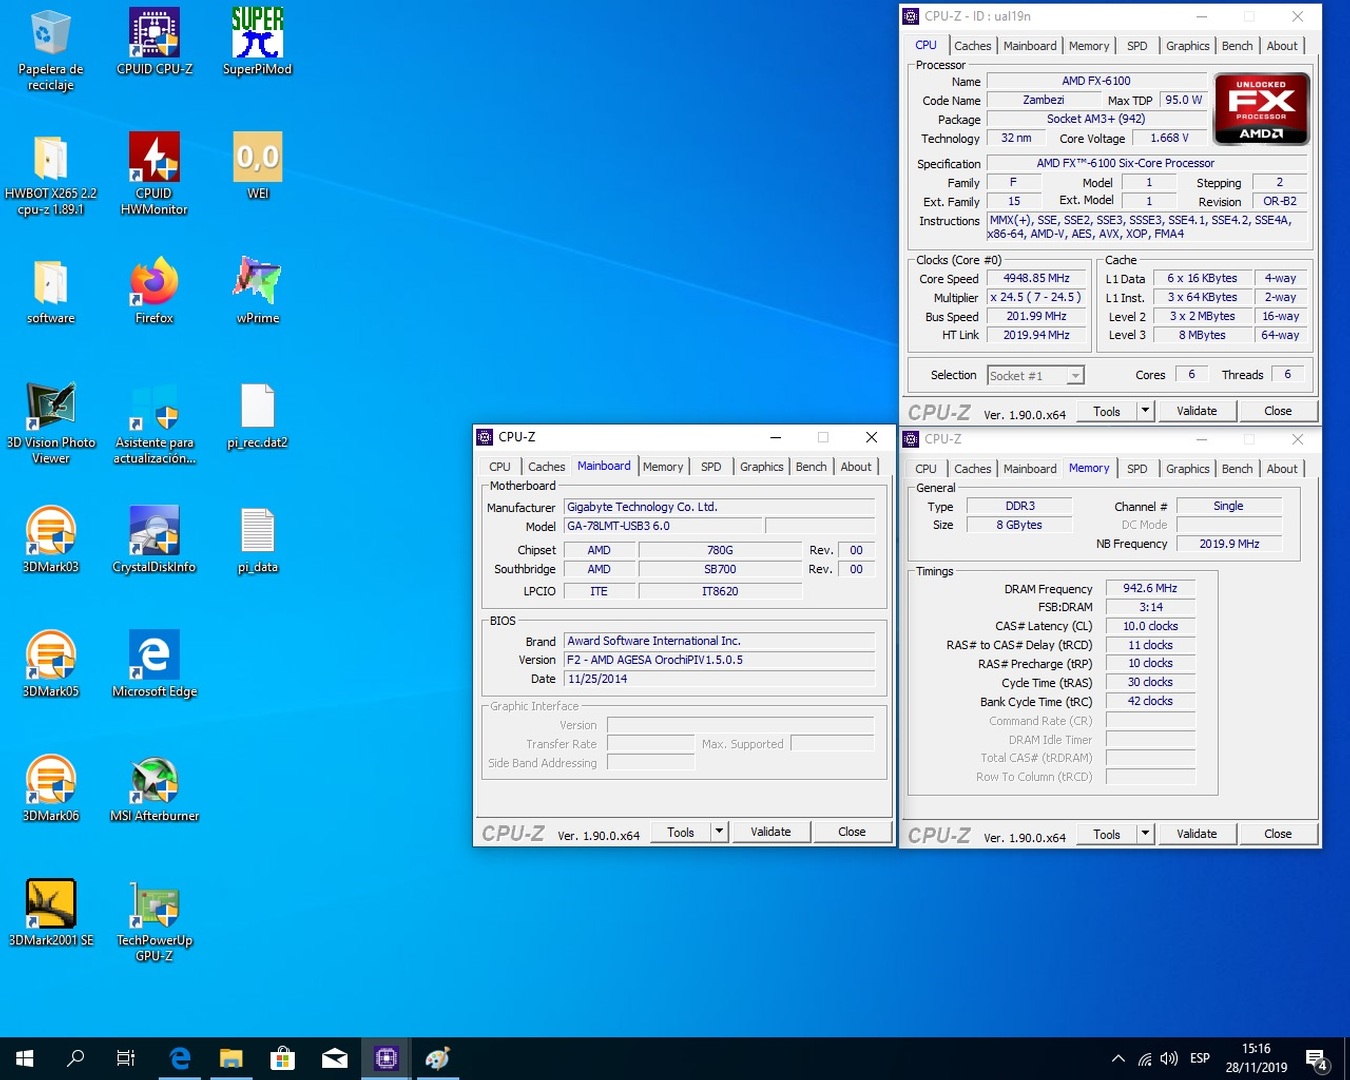Open File Explorer in the taskbar

(231, 1058)
